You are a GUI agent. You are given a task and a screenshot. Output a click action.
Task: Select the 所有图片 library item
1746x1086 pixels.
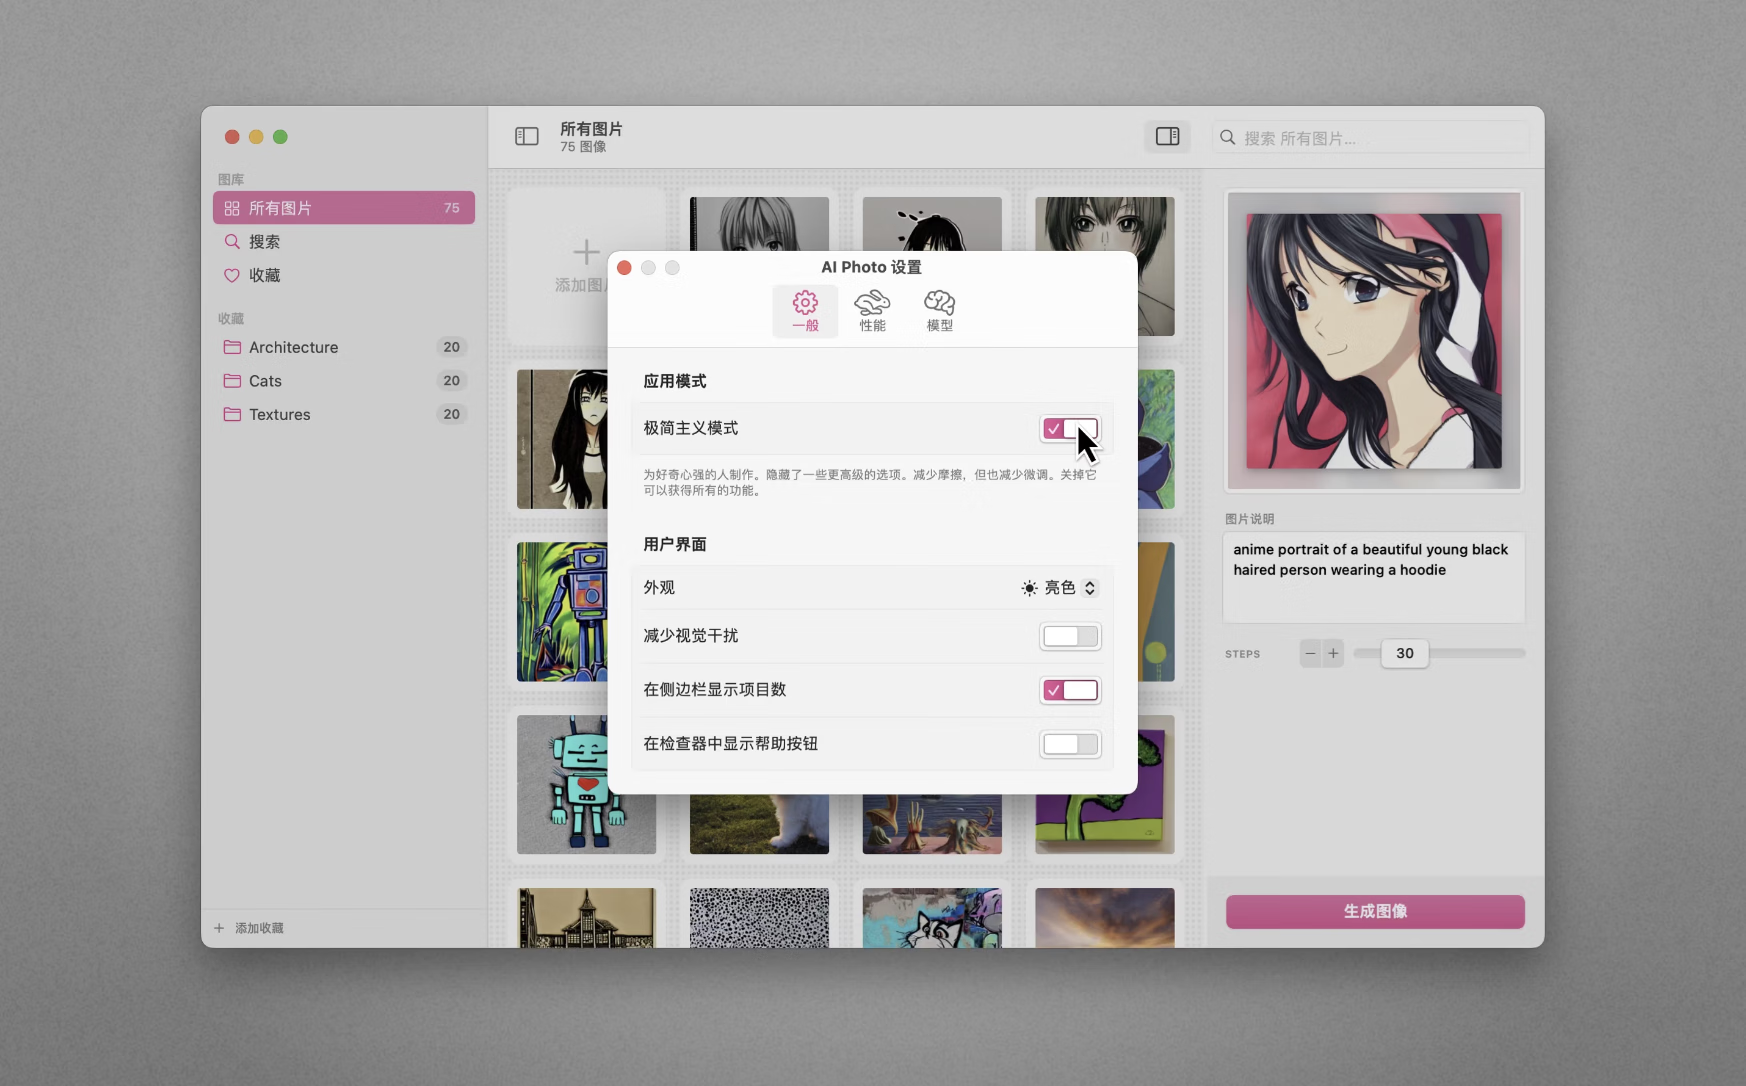pos(343,208)
